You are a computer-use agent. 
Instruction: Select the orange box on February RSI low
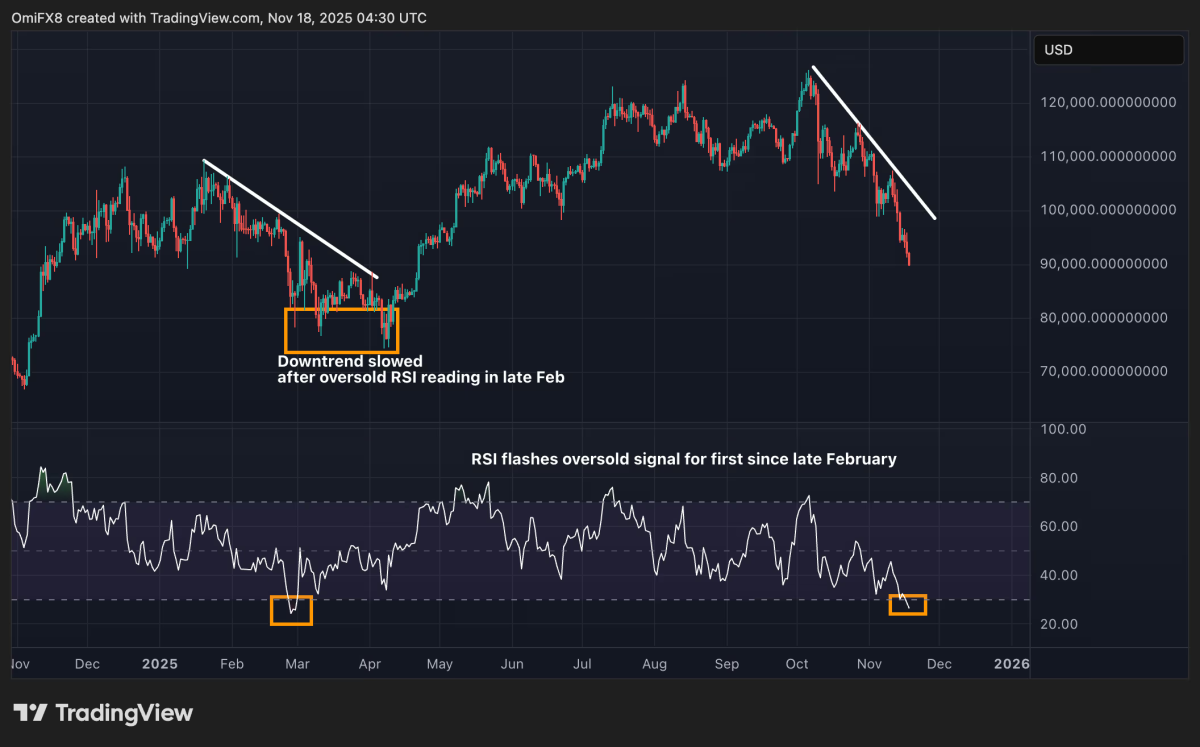click(291, 610)
